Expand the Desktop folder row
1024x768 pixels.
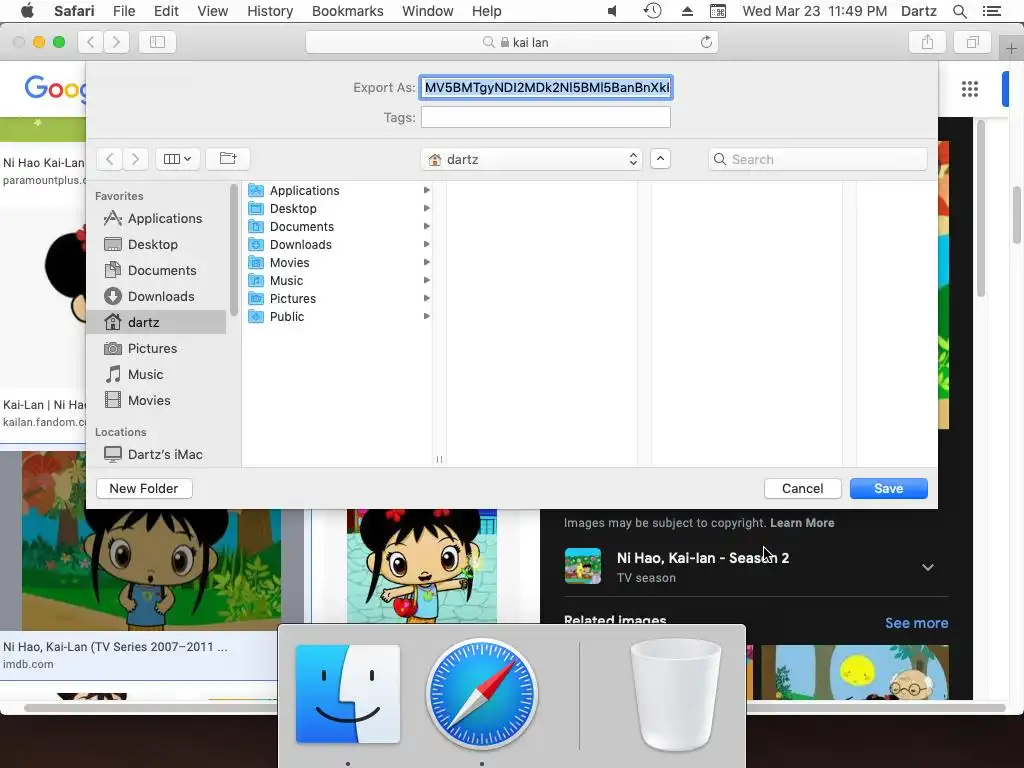(426, 208)
